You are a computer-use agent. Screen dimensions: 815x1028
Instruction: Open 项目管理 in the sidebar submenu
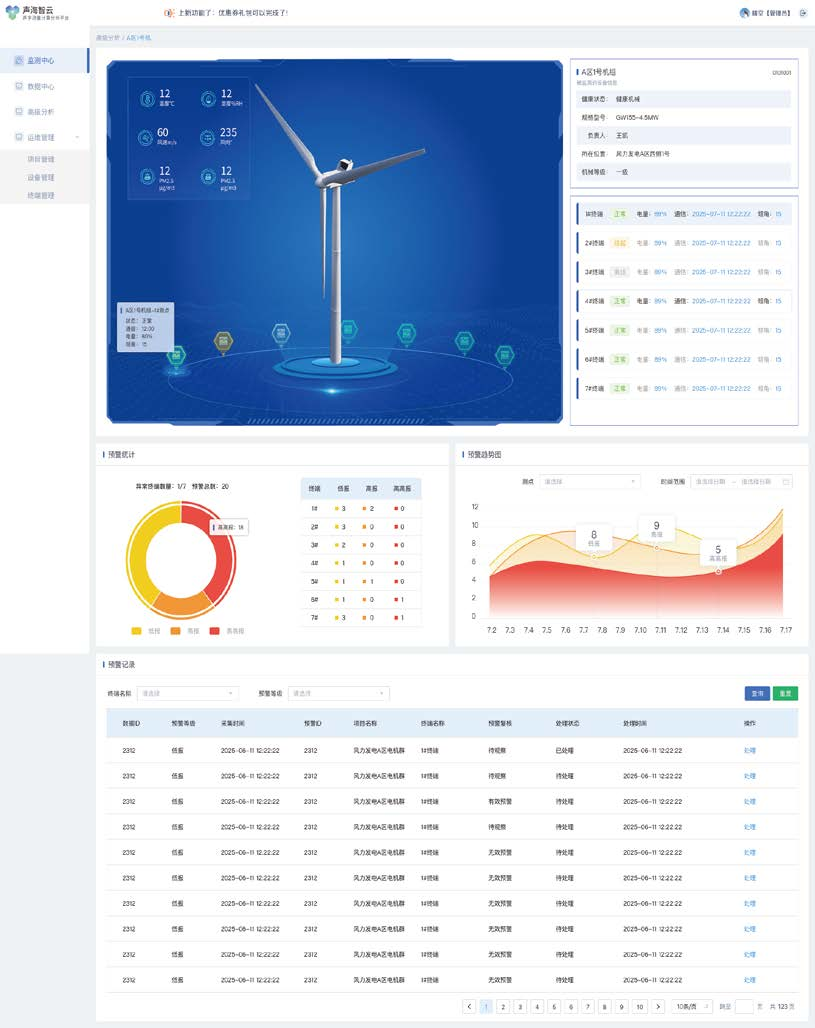coord(41,159)
